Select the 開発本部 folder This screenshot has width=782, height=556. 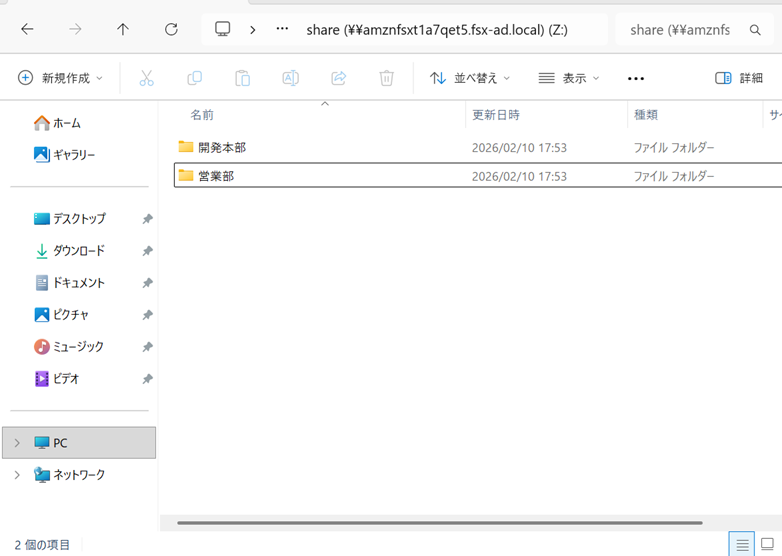[x=222, y=147]
